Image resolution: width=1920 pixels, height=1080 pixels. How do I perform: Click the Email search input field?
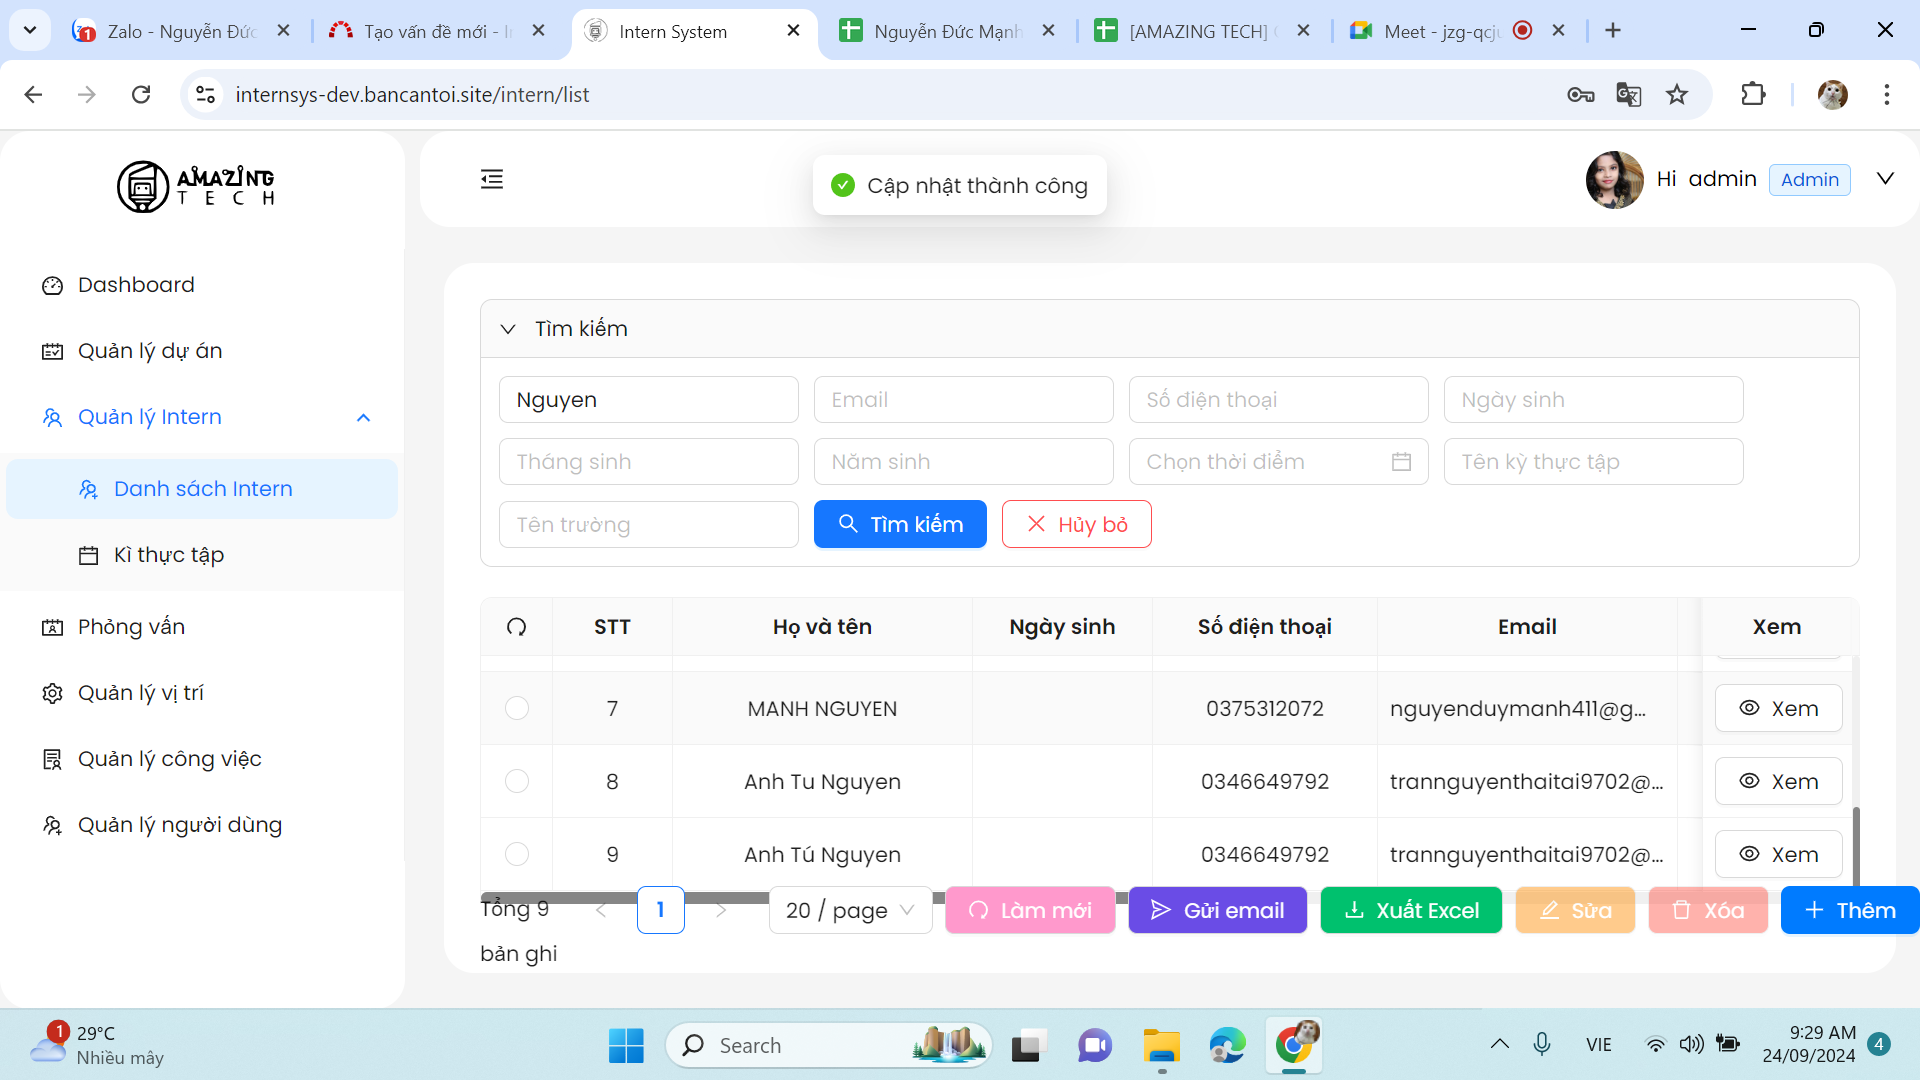pyautogui.click(x=963, y=400)
